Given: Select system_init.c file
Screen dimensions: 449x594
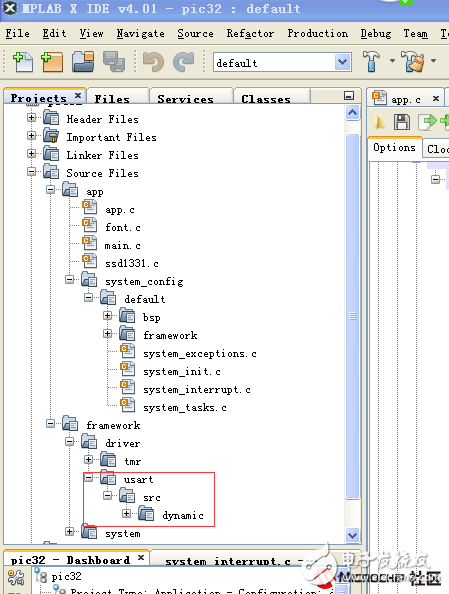Looking at the screenshot, I should click(181, 371).
